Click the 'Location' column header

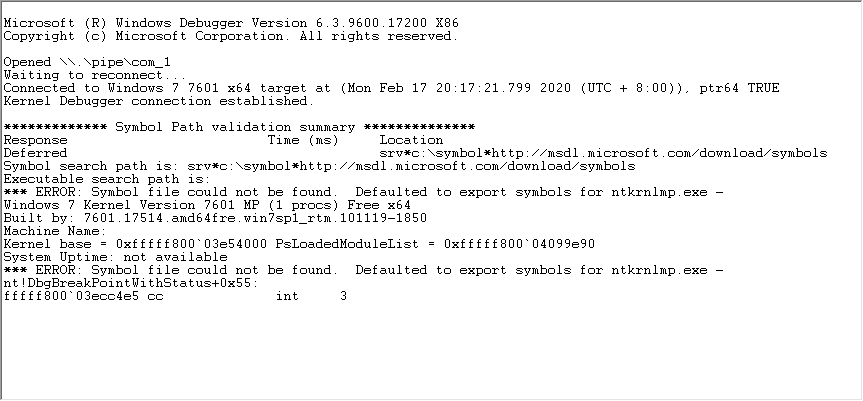(x=411, y=140)
